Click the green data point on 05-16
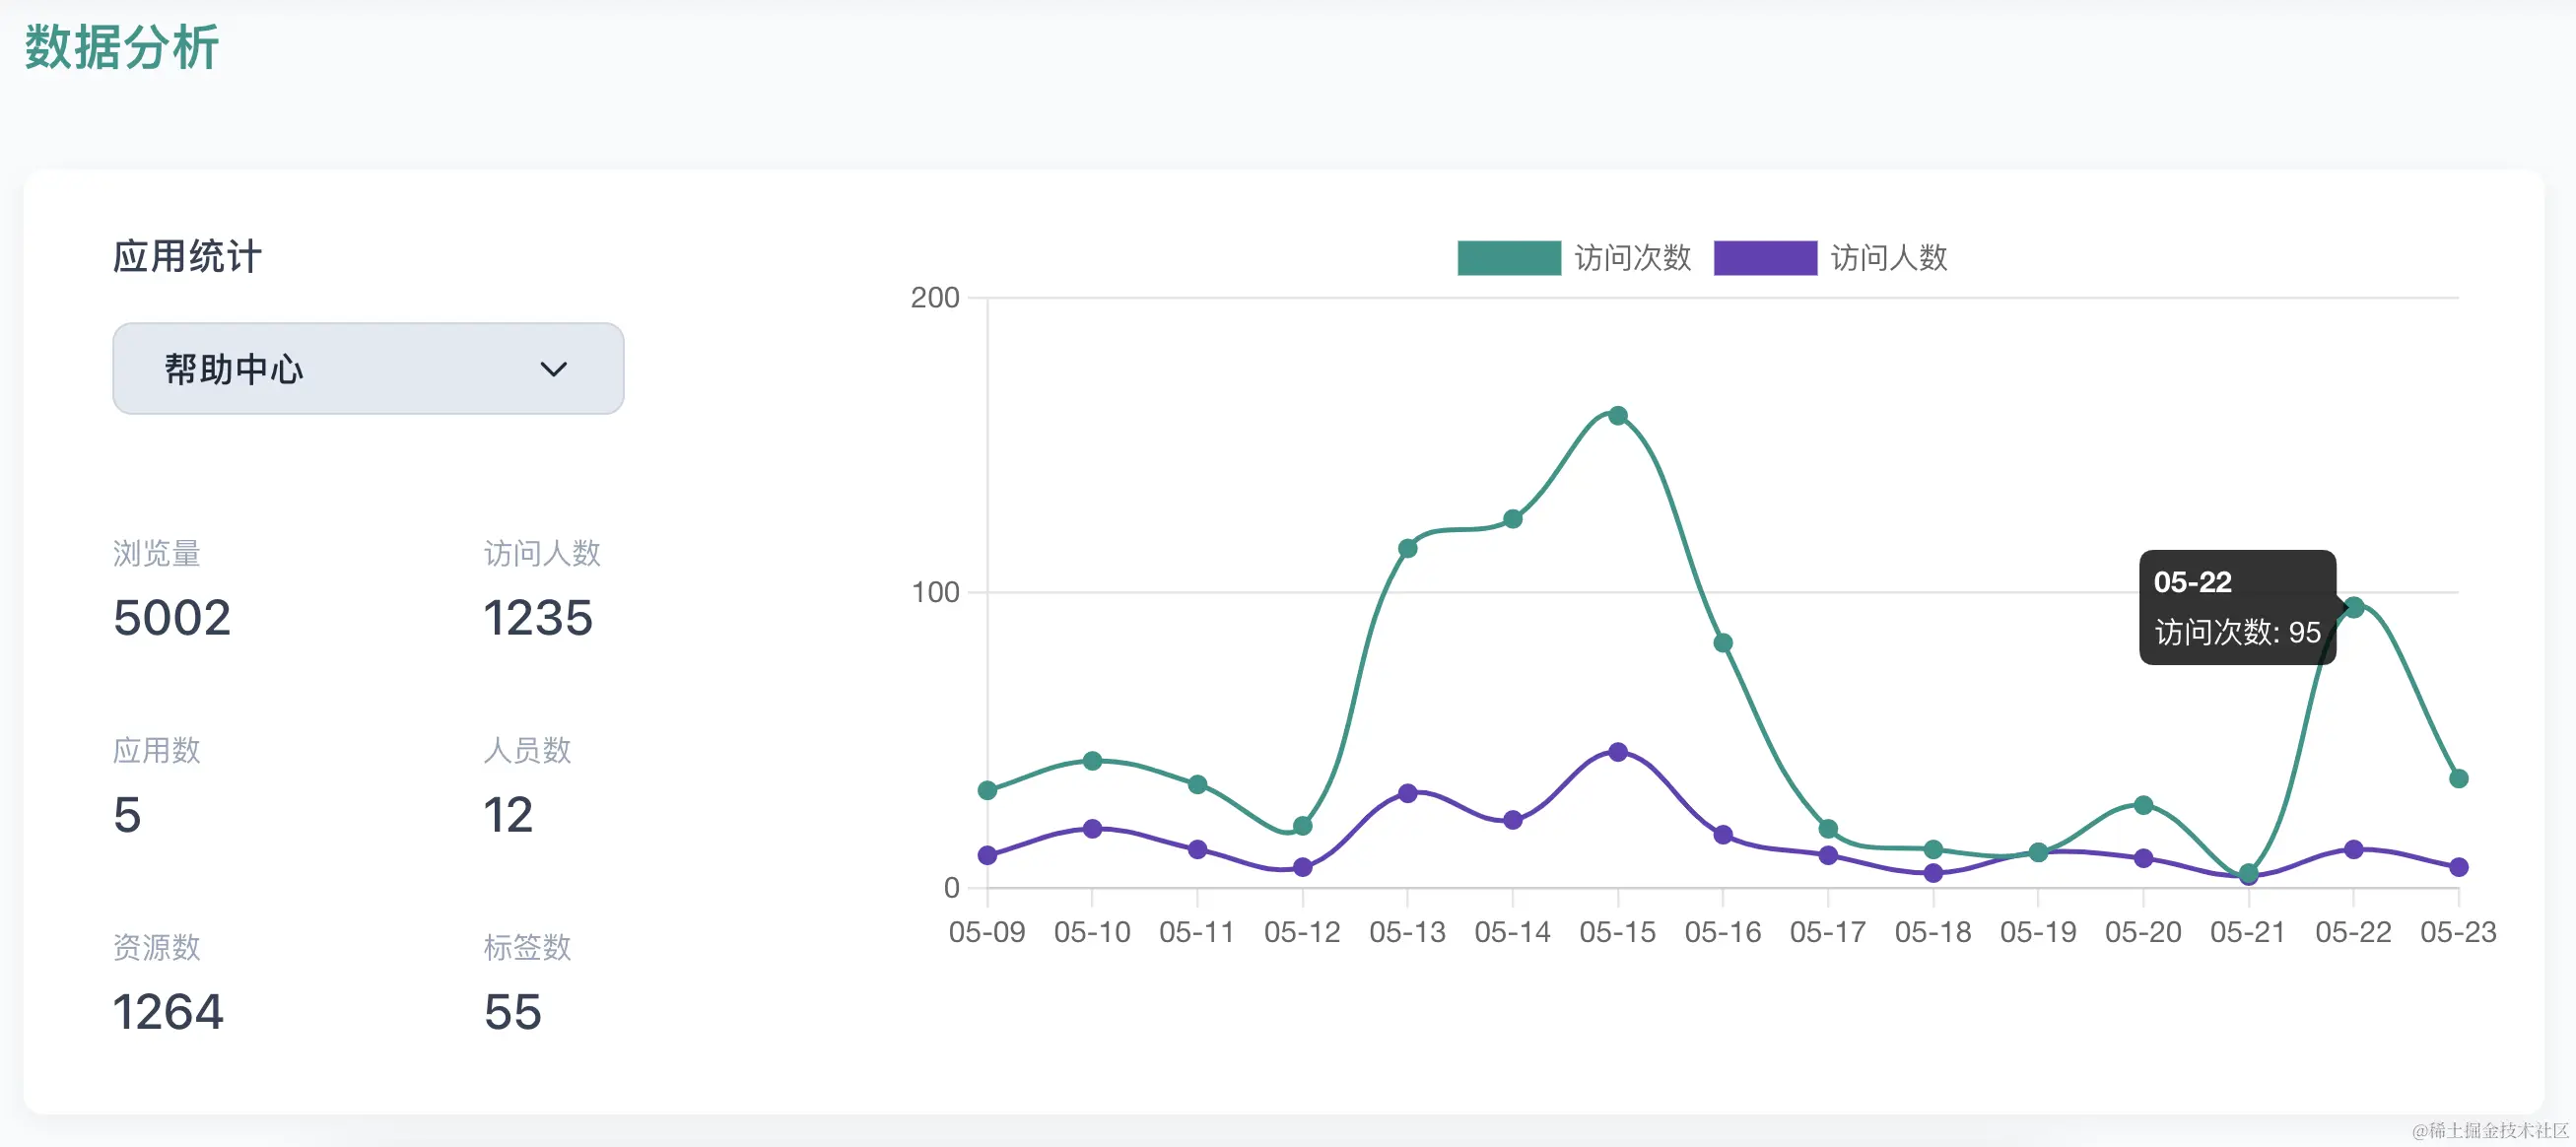This screenshot has width=2576, height=1147. tap(1722, 643)
